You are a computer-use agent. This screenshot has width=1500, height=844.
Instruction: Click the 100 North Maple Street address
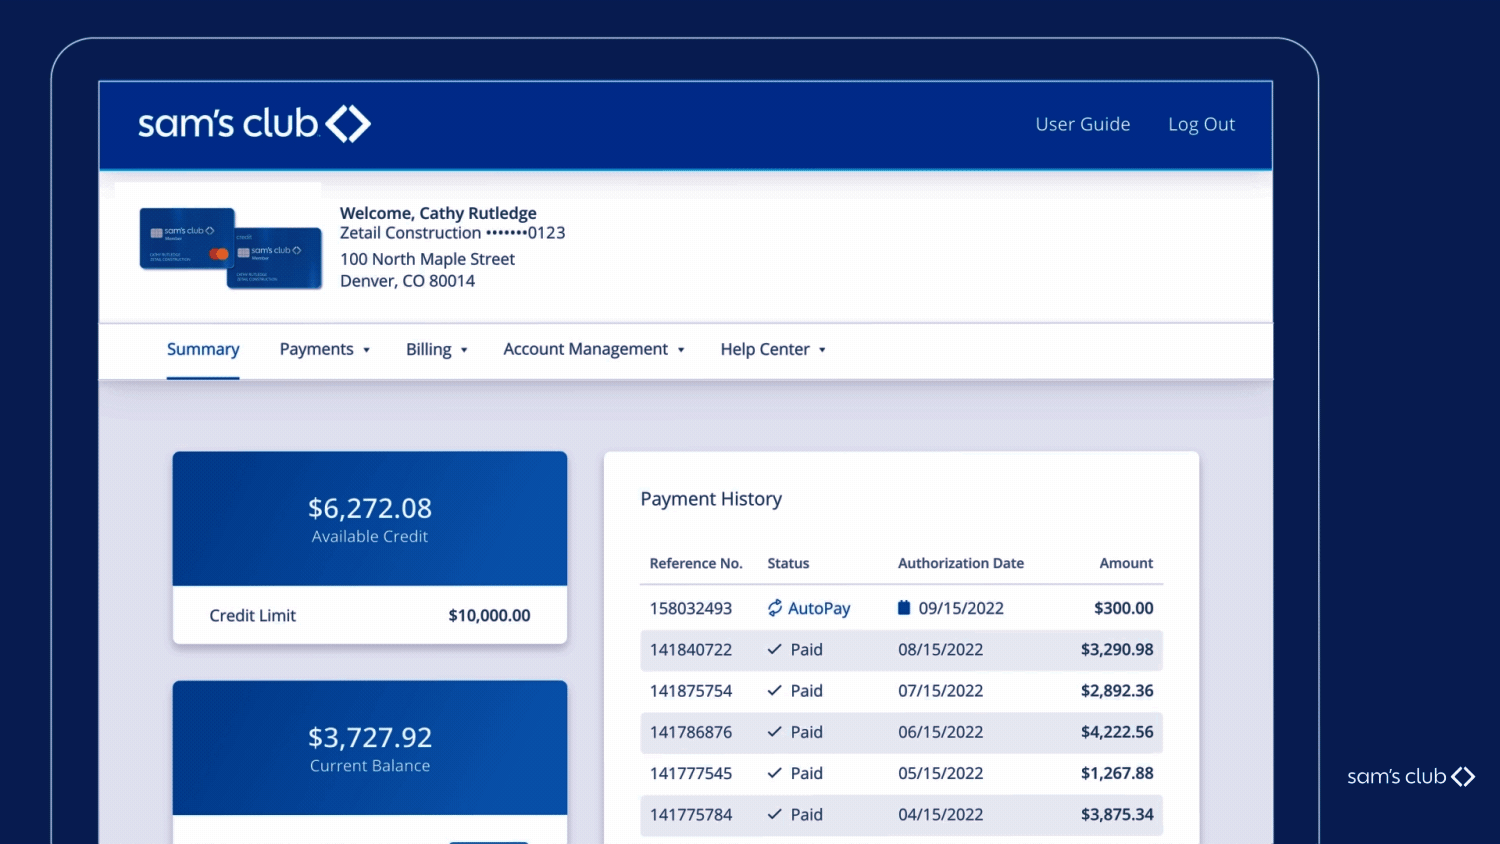(427, 259)
